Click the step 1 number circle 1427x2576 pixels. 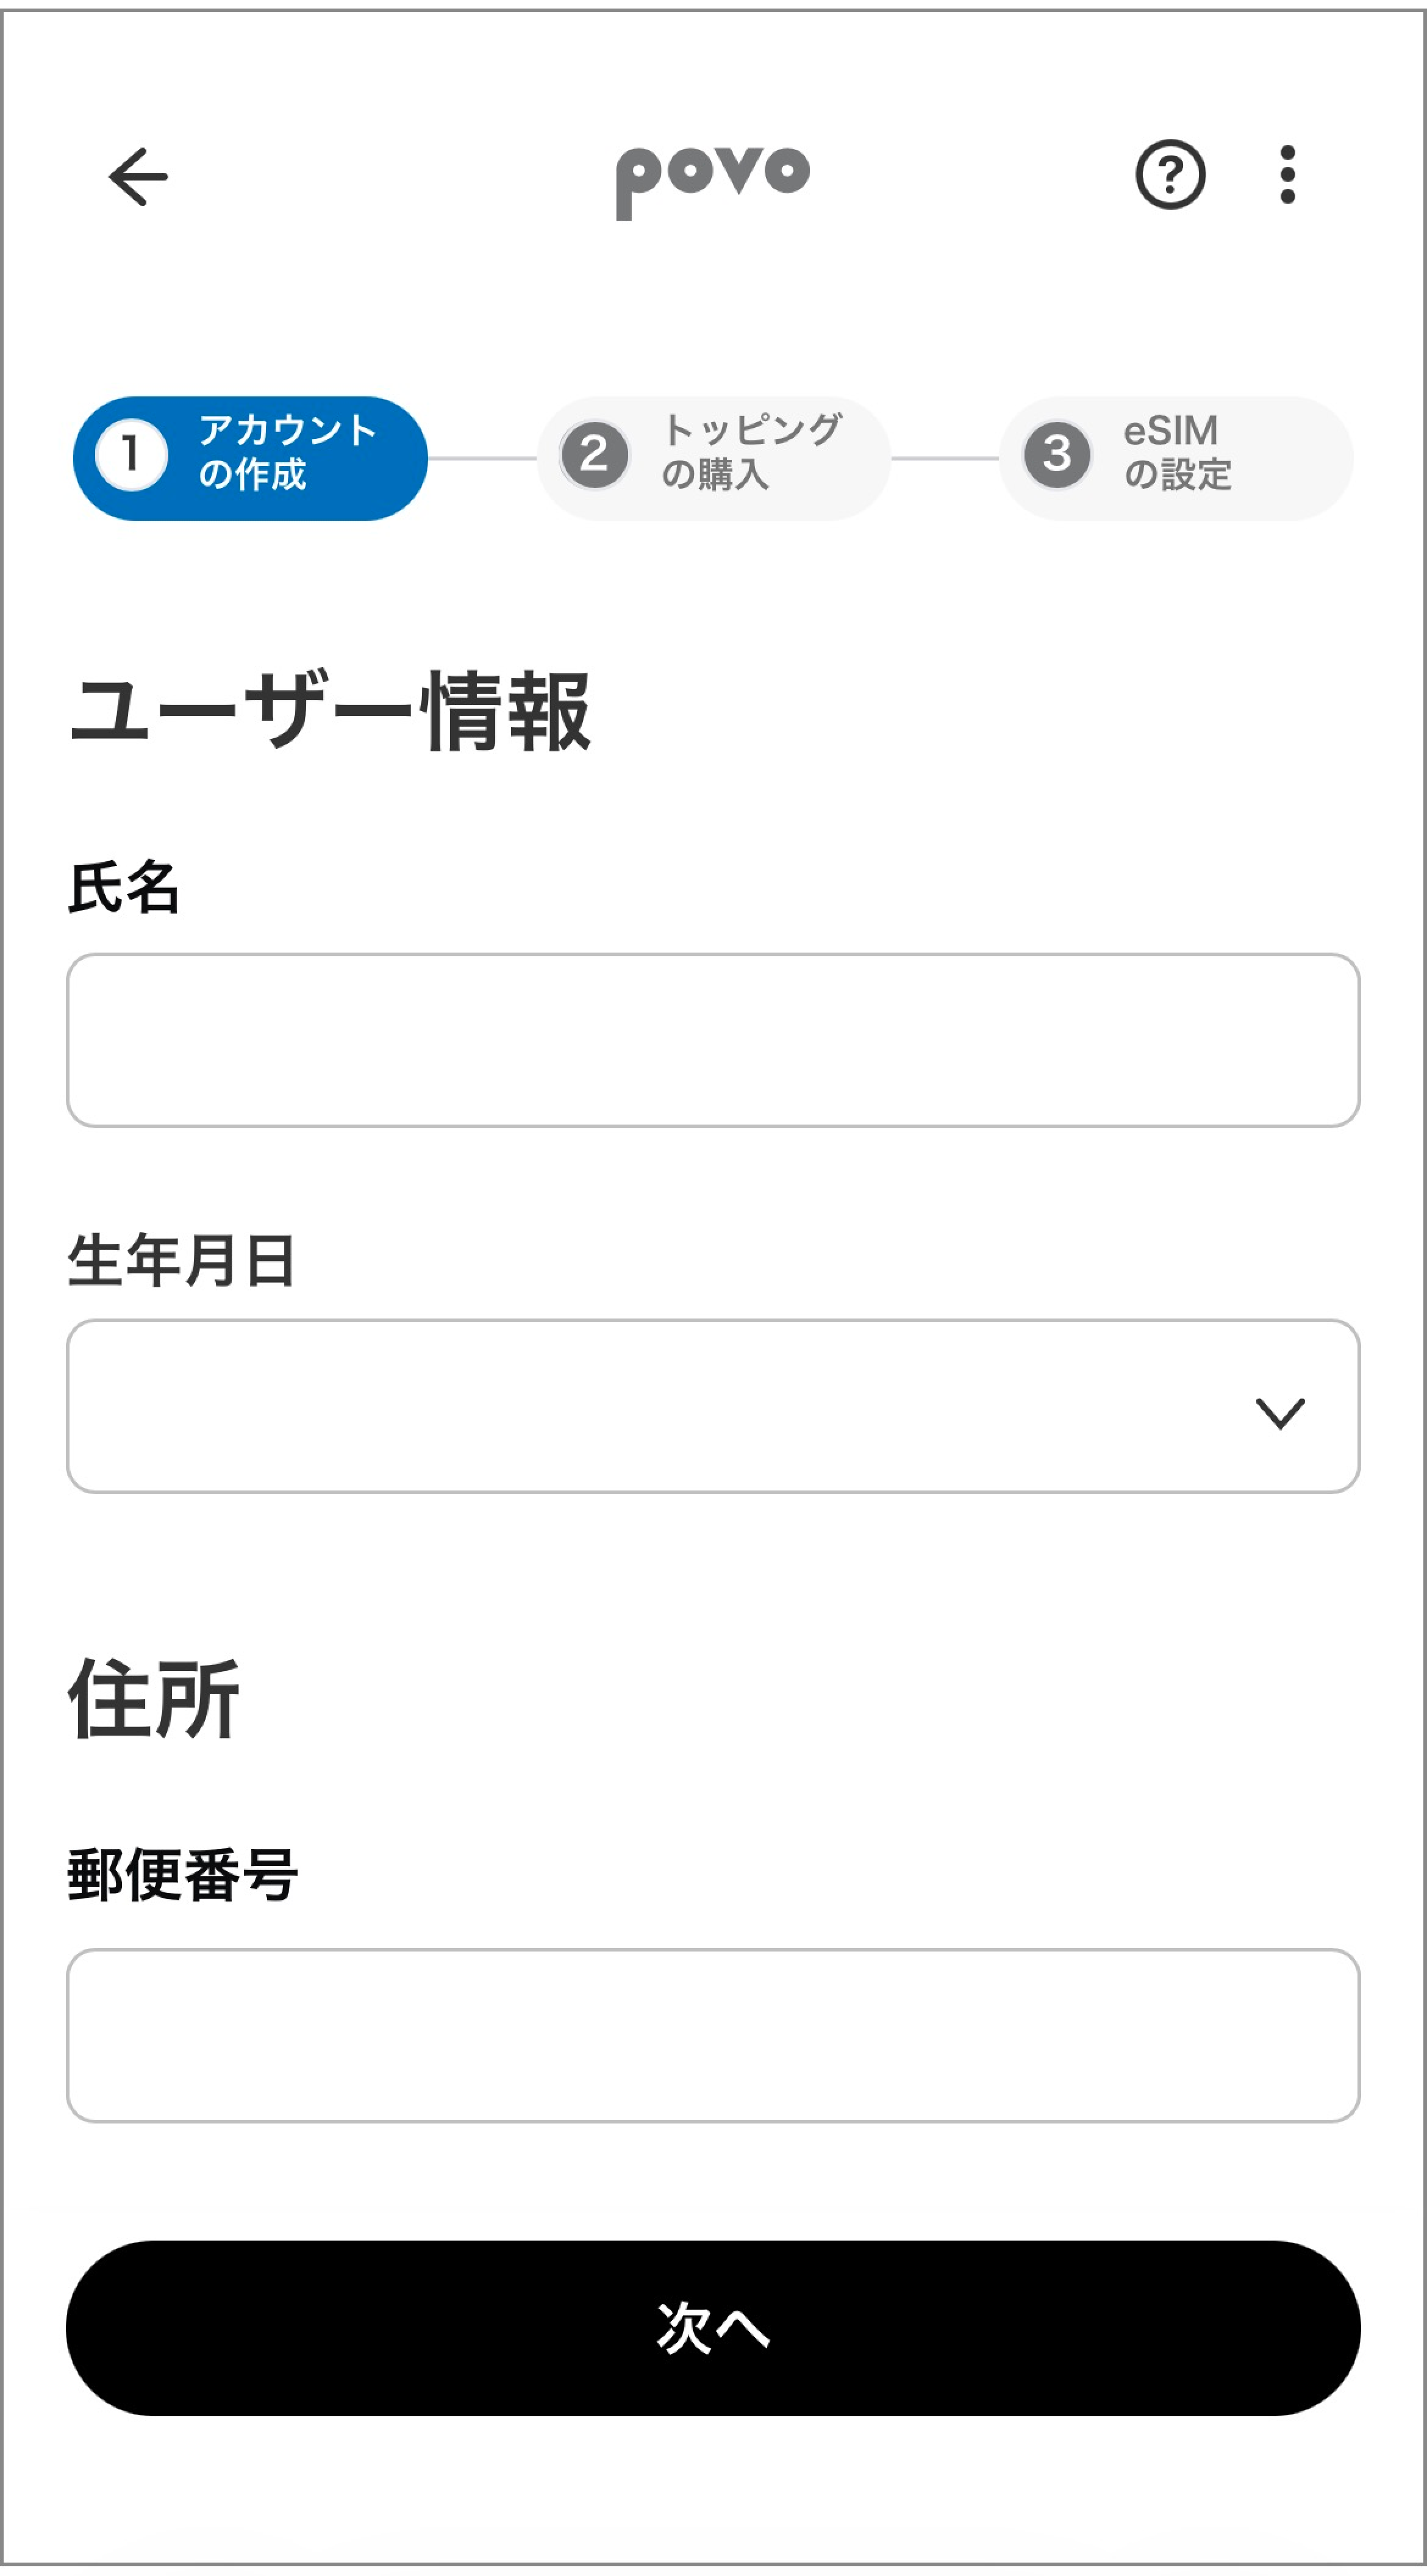point(131,456)
